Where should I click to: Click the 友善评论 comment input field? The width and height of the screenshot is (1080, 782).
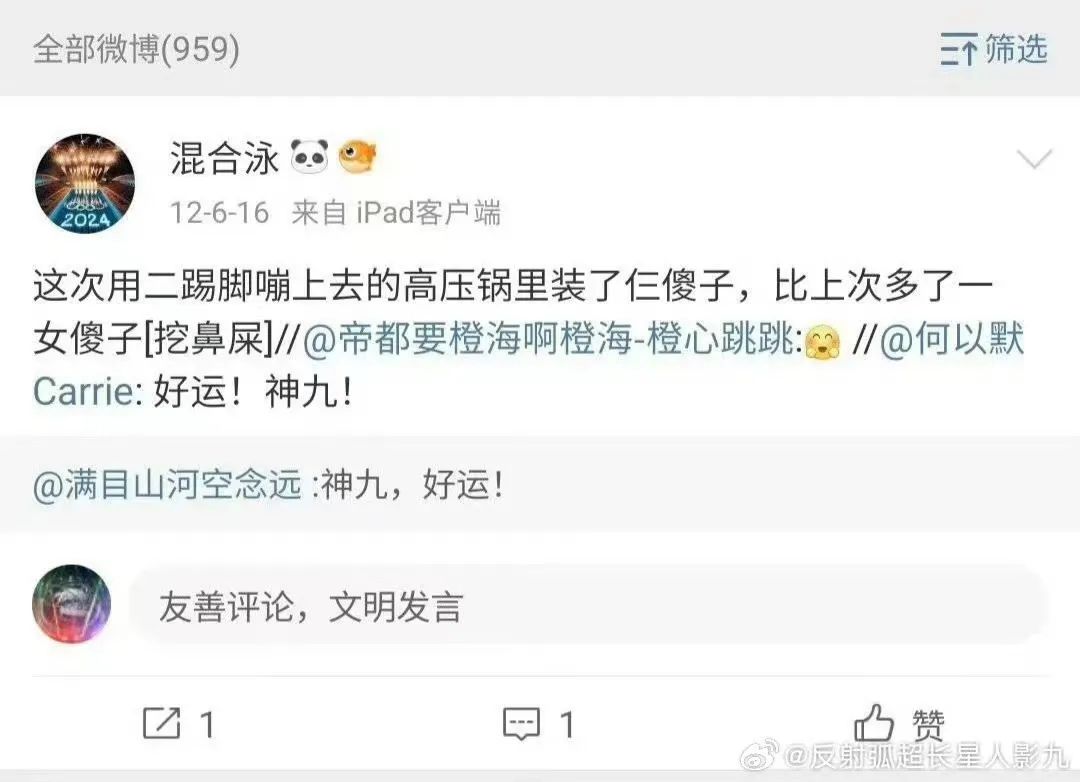589,606
